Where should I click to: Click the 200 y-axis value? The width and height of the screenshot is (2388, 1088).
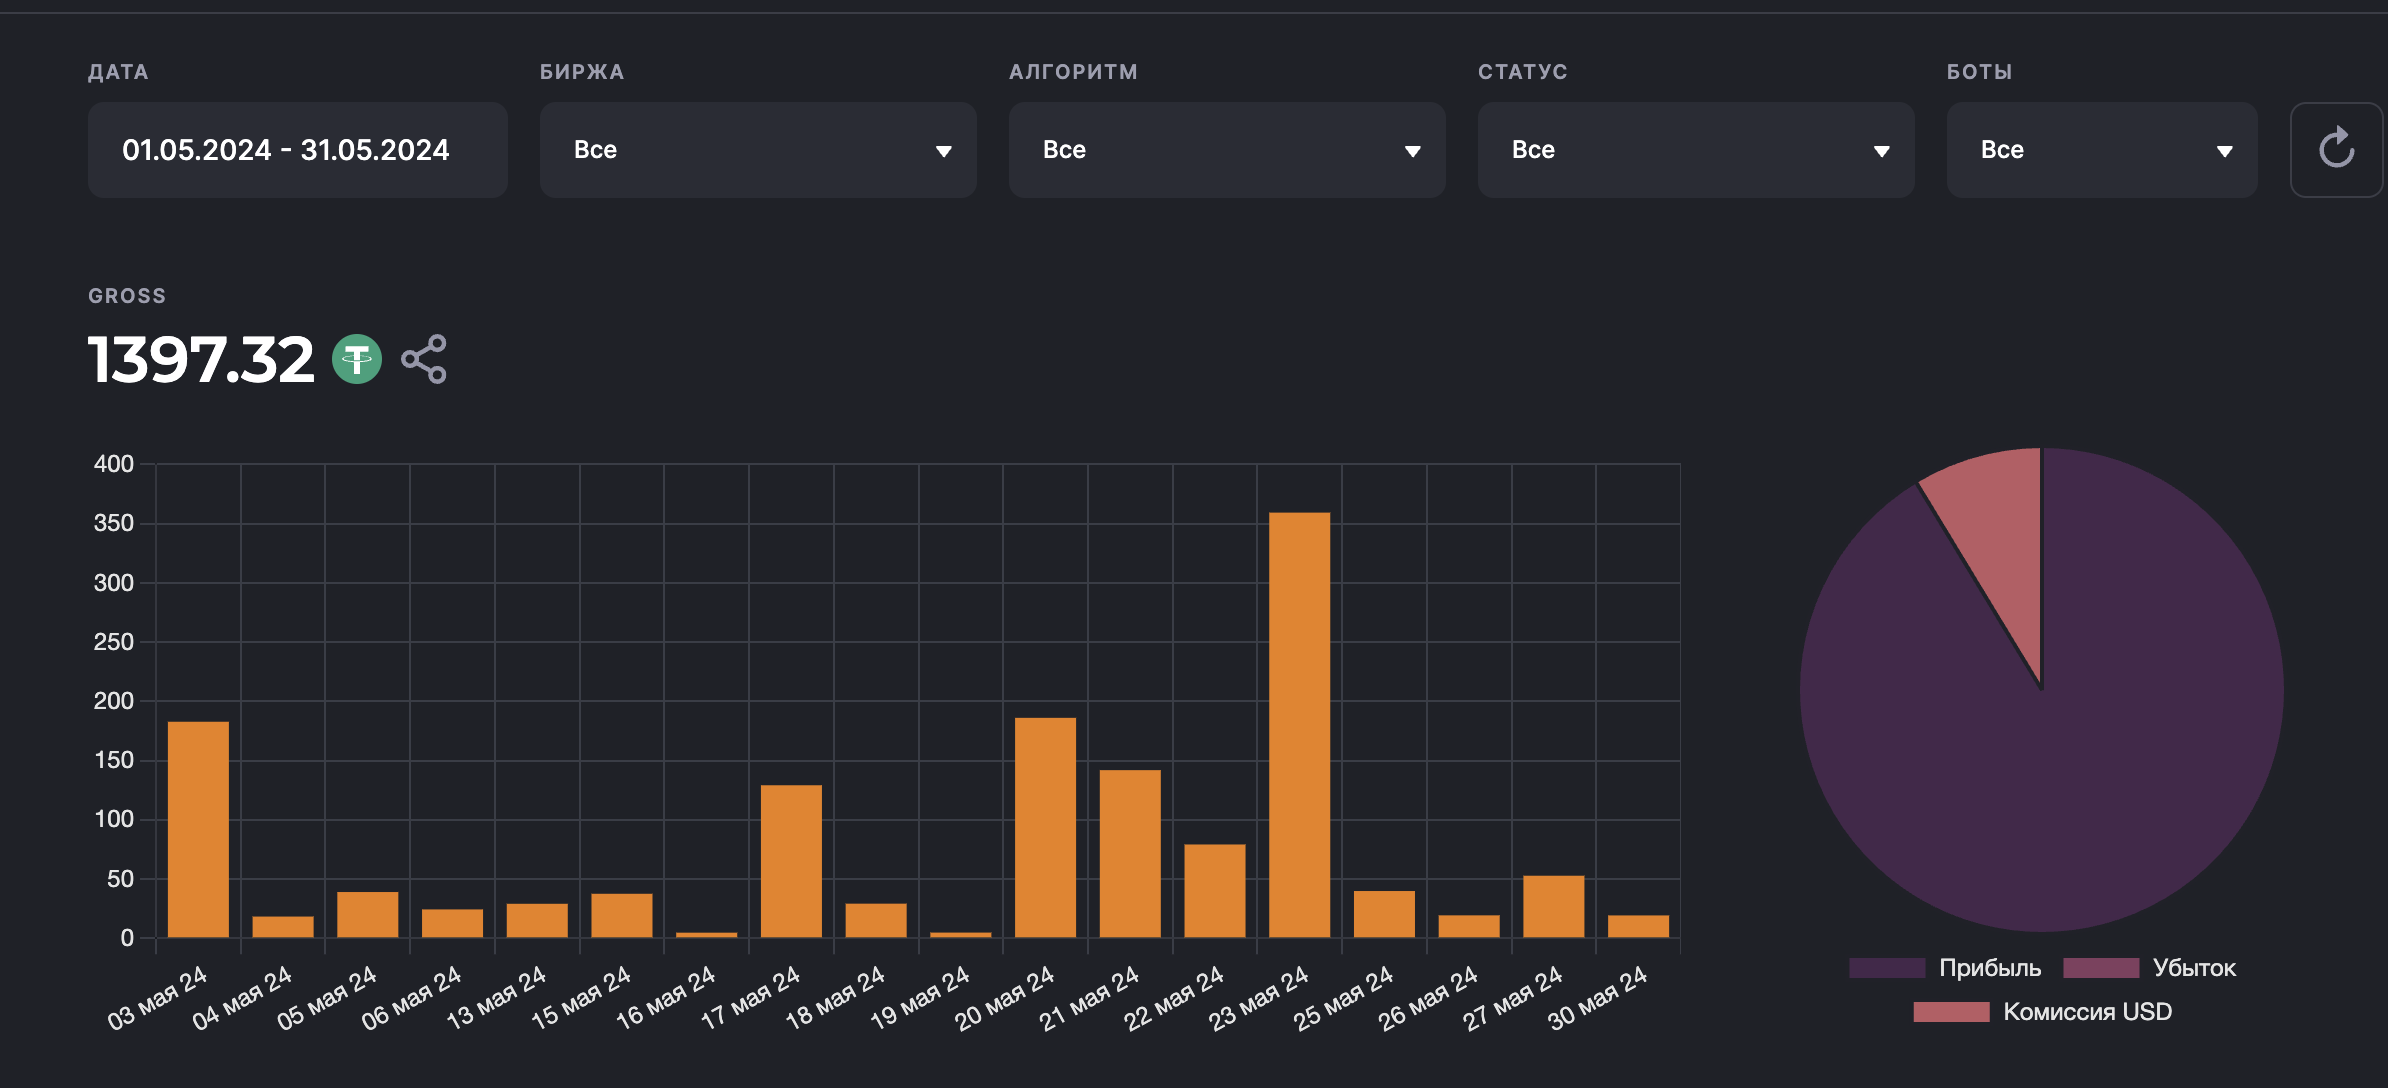(114, 701)
